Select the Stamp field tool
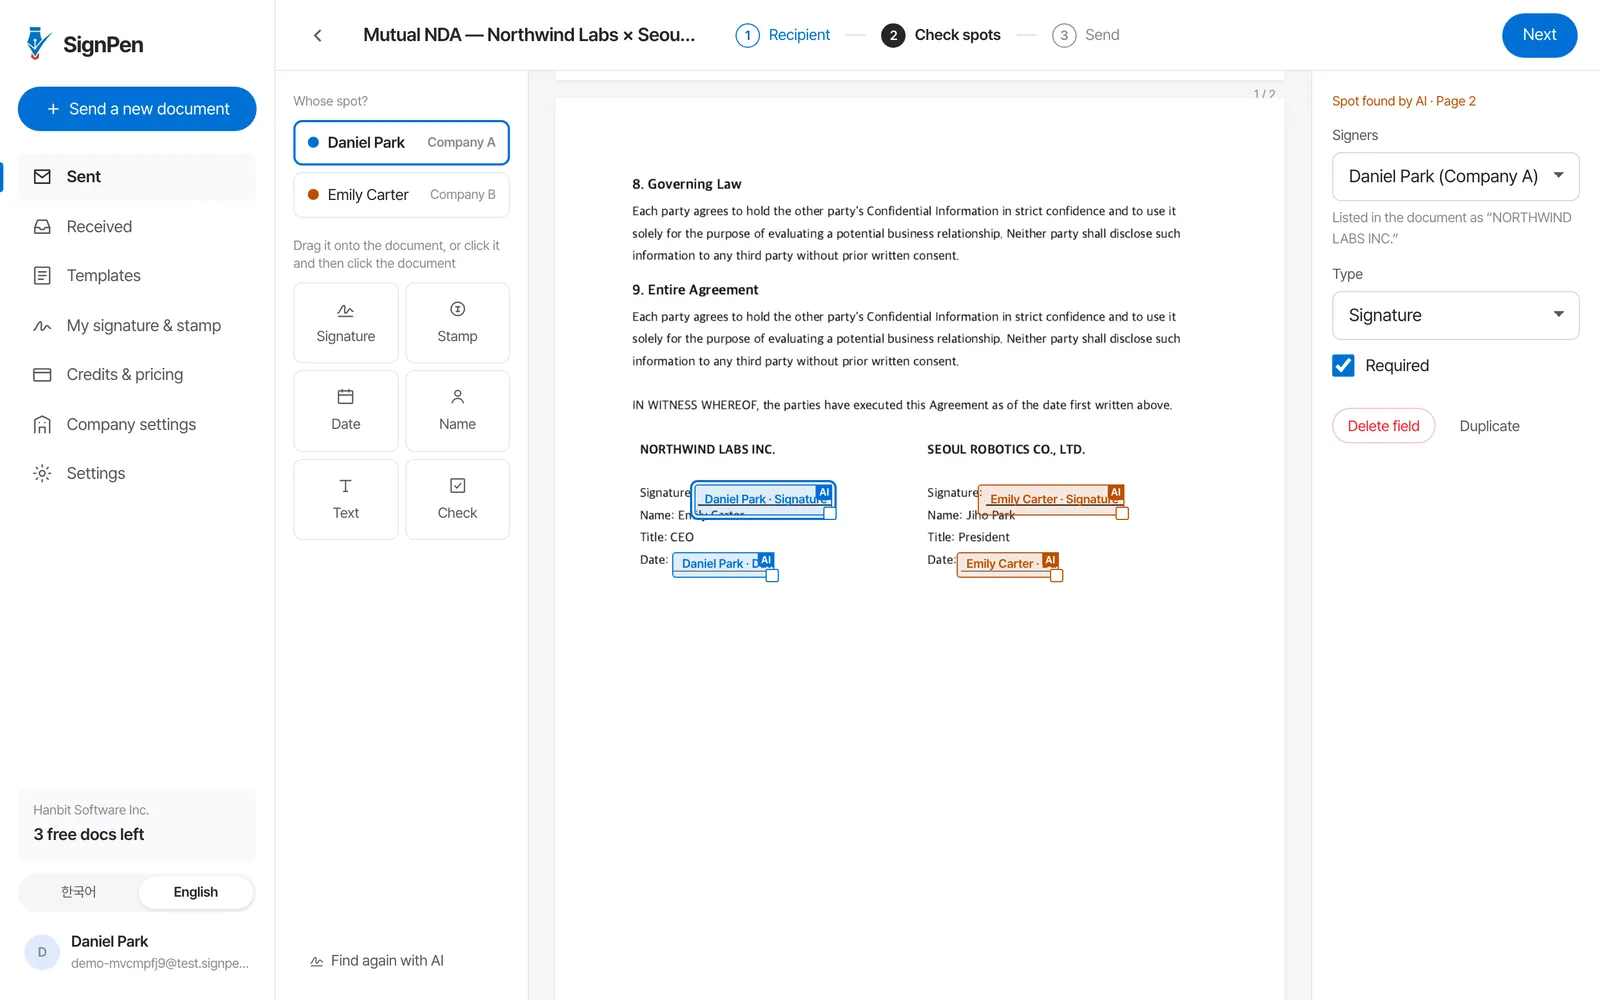The width and height of the screenshot is (1600, 1000). (x=457, y=323)
